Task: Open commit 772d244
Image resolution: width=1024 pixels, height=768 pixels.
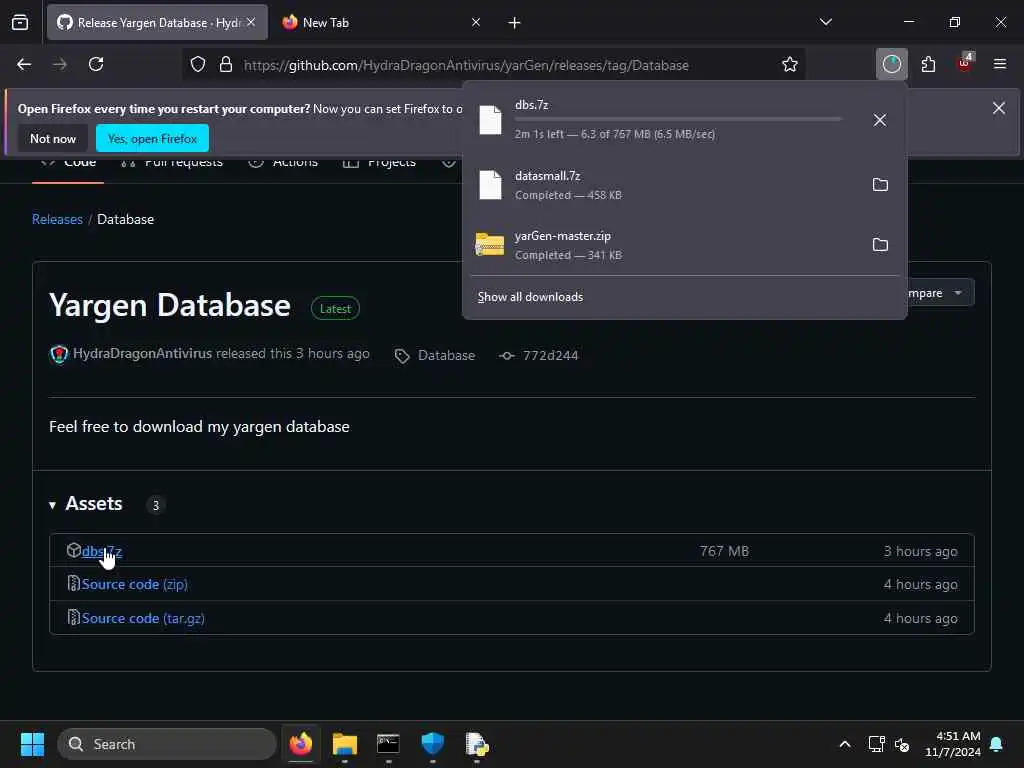Action: coord(539,355)
